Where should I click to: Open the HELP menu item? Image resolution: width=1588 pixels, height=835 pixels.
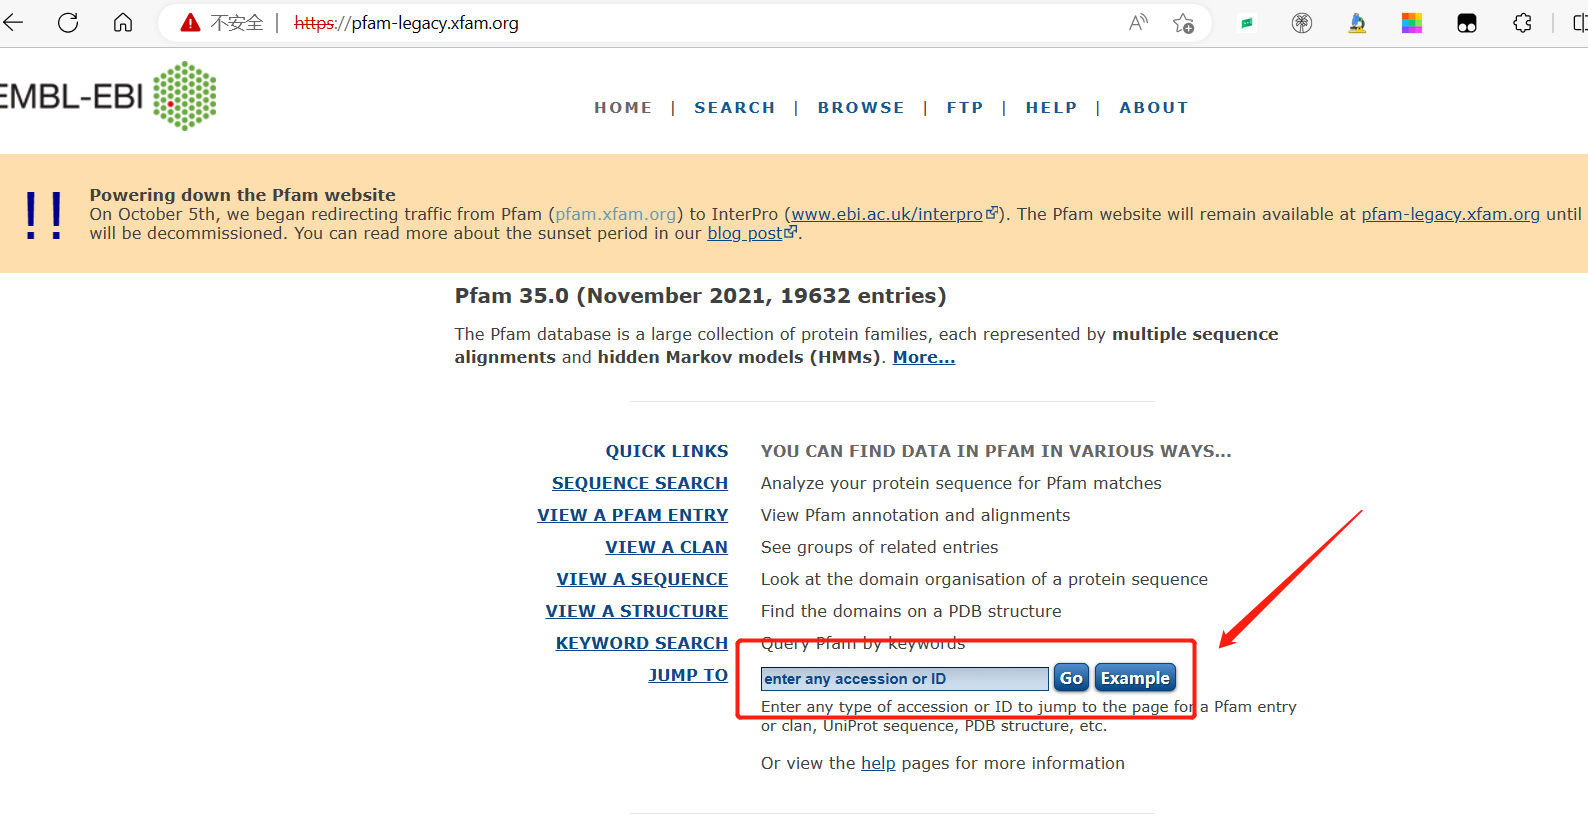[1051, 107]
